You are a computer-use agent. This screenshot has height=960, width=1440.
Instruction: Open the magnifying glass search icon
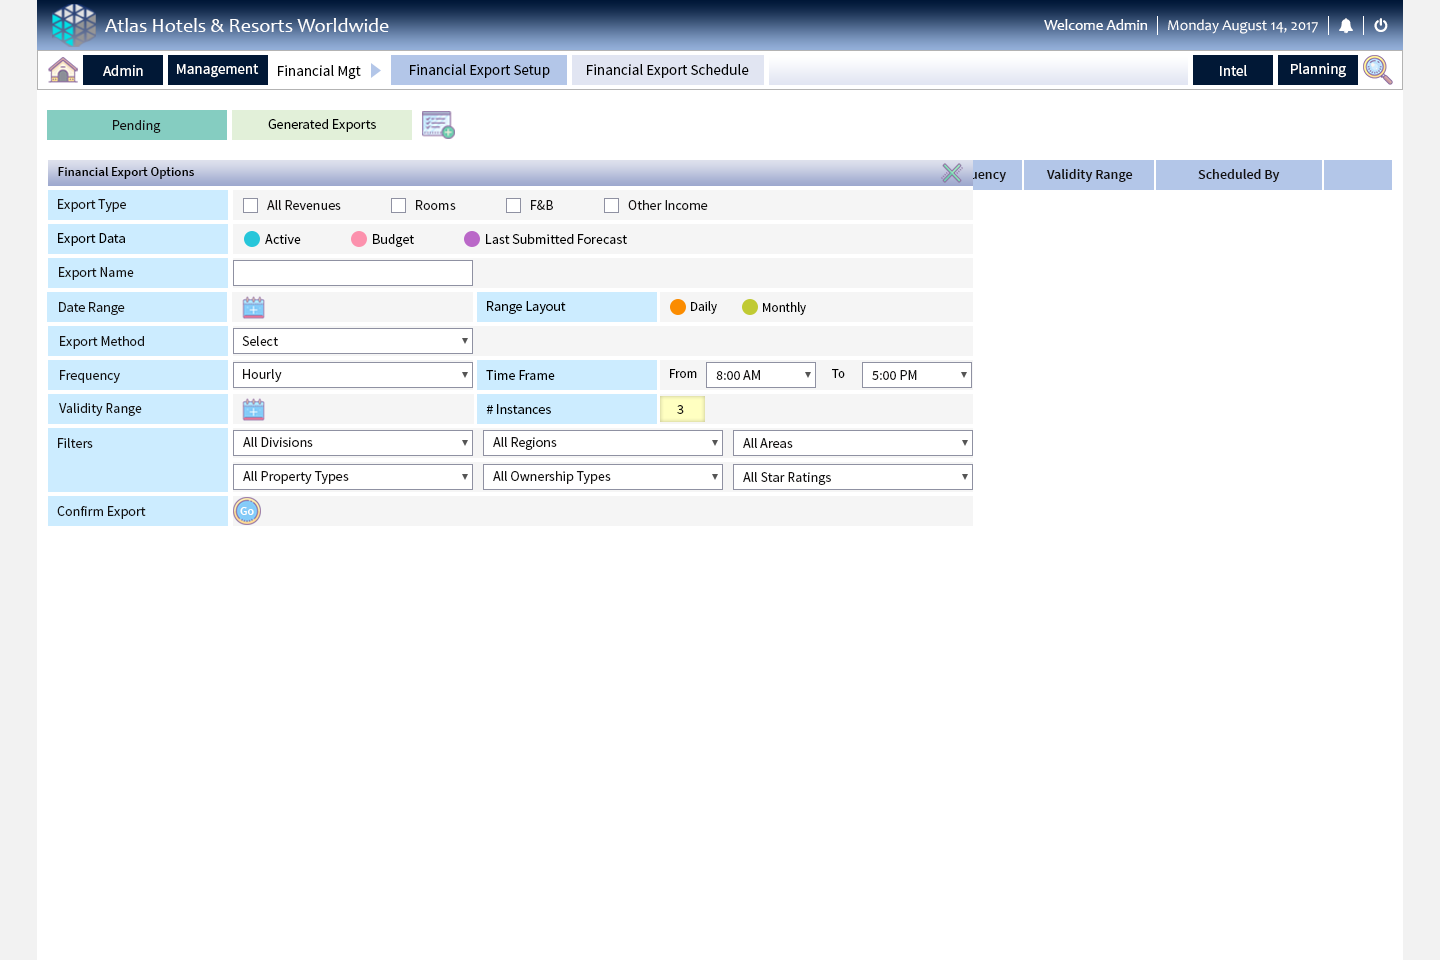1377,70
